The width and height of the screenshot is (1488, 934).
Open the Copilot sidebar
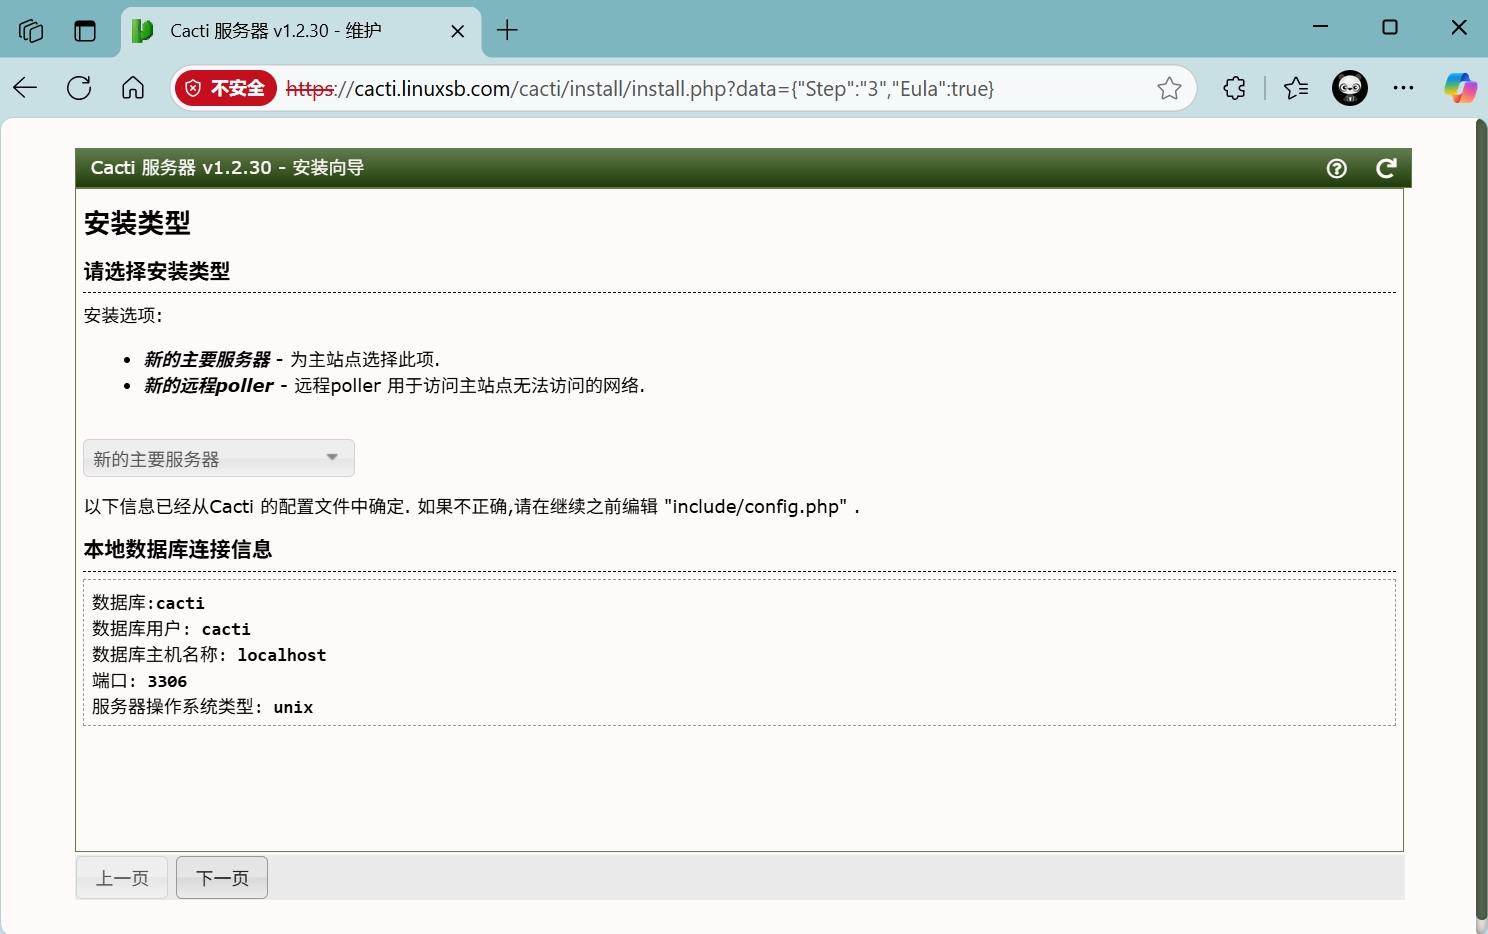pyautogui.click(x=1459, y=88)
